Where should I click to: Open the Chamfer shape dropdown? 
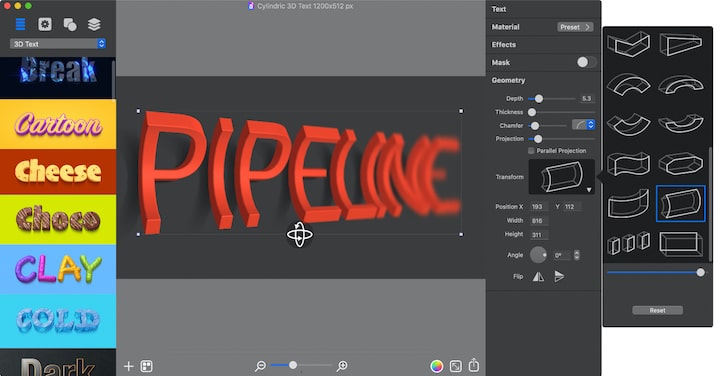click(x=583, y=125)
